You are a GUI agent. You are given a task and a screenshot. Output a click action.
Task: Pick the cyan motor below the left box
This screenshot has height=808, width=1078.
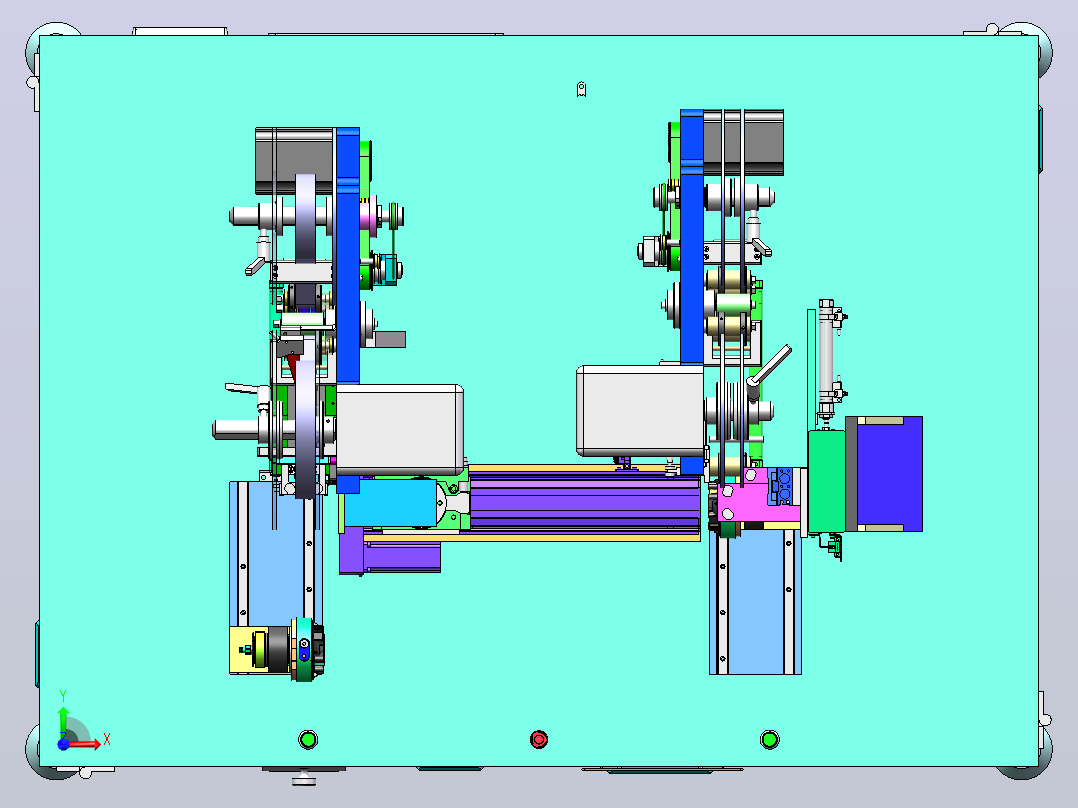(390, 503)
